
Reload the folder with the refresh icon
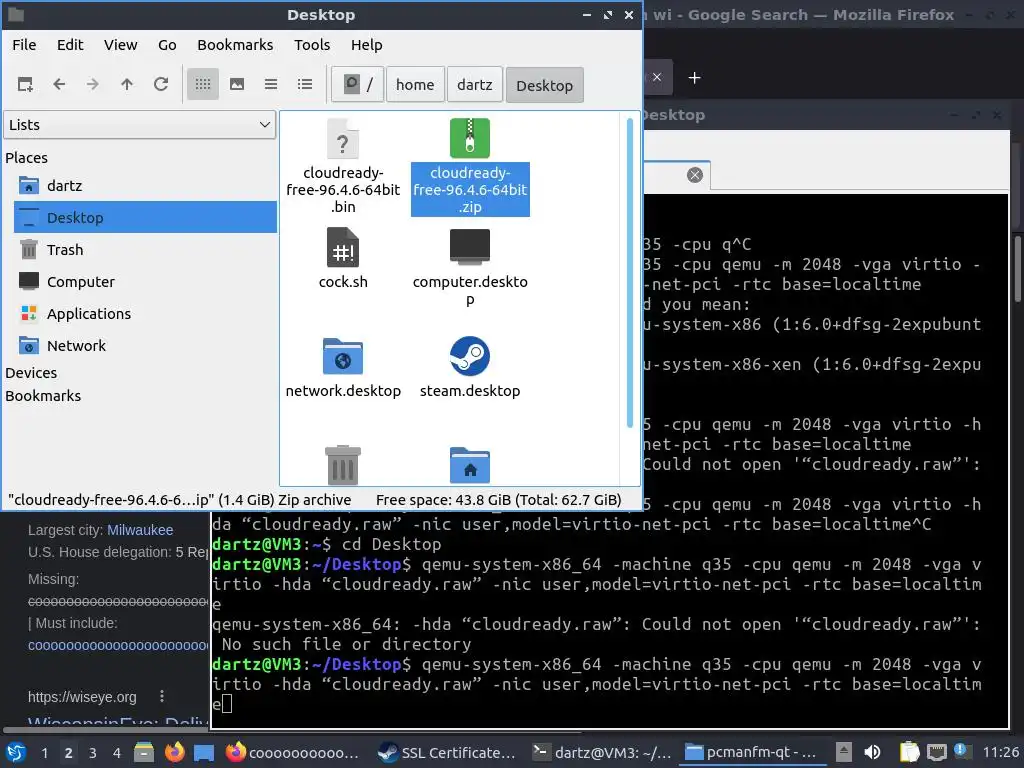161,84
